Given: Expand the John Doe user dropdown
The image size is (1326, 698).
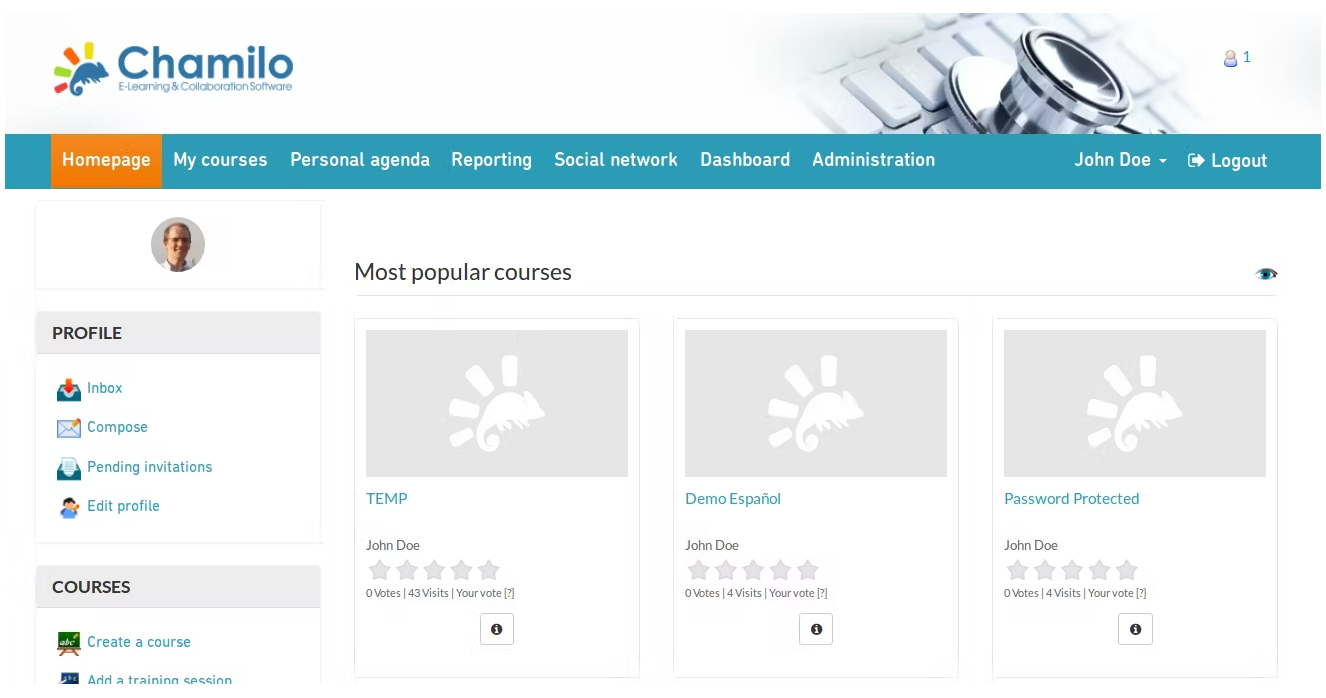Looking at the screenshot, I should point(1120,160).
